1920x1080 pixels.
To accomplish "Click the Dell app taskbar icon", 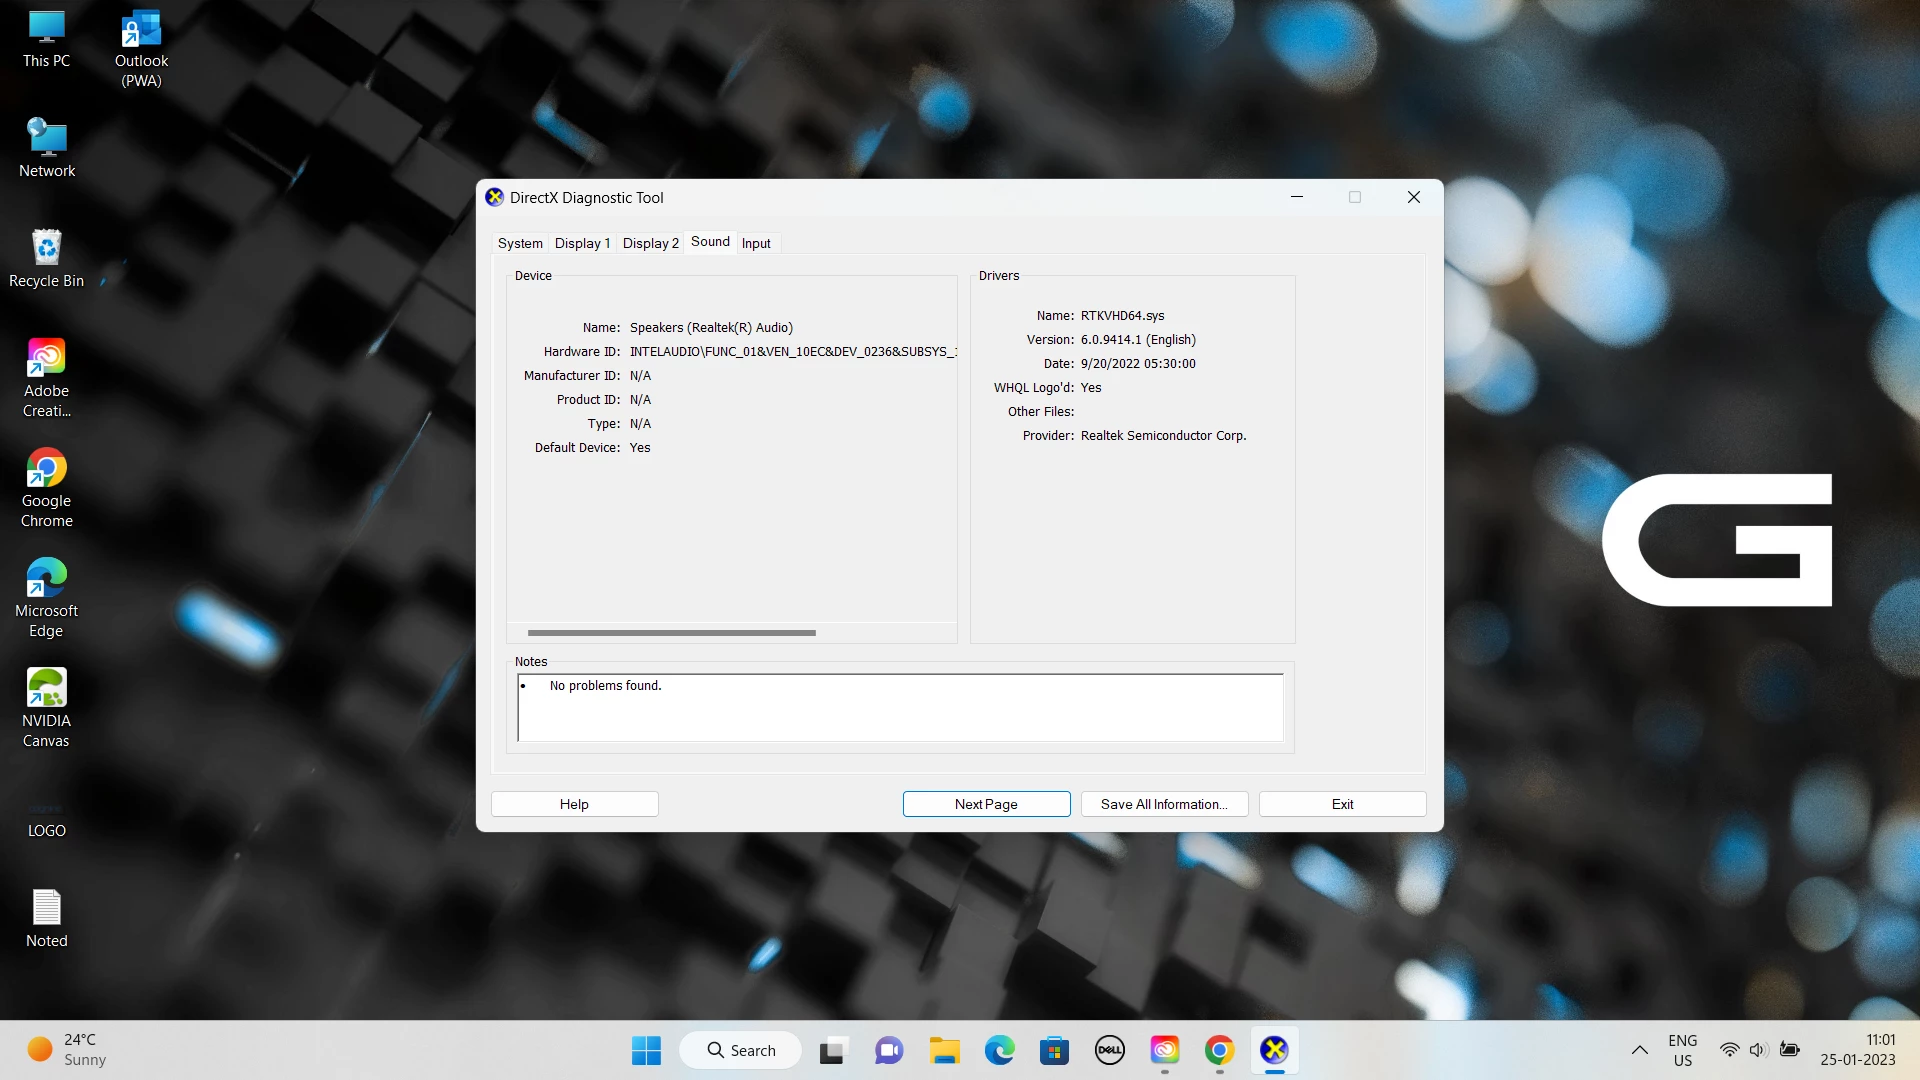I will [x=1109, y=1050].
